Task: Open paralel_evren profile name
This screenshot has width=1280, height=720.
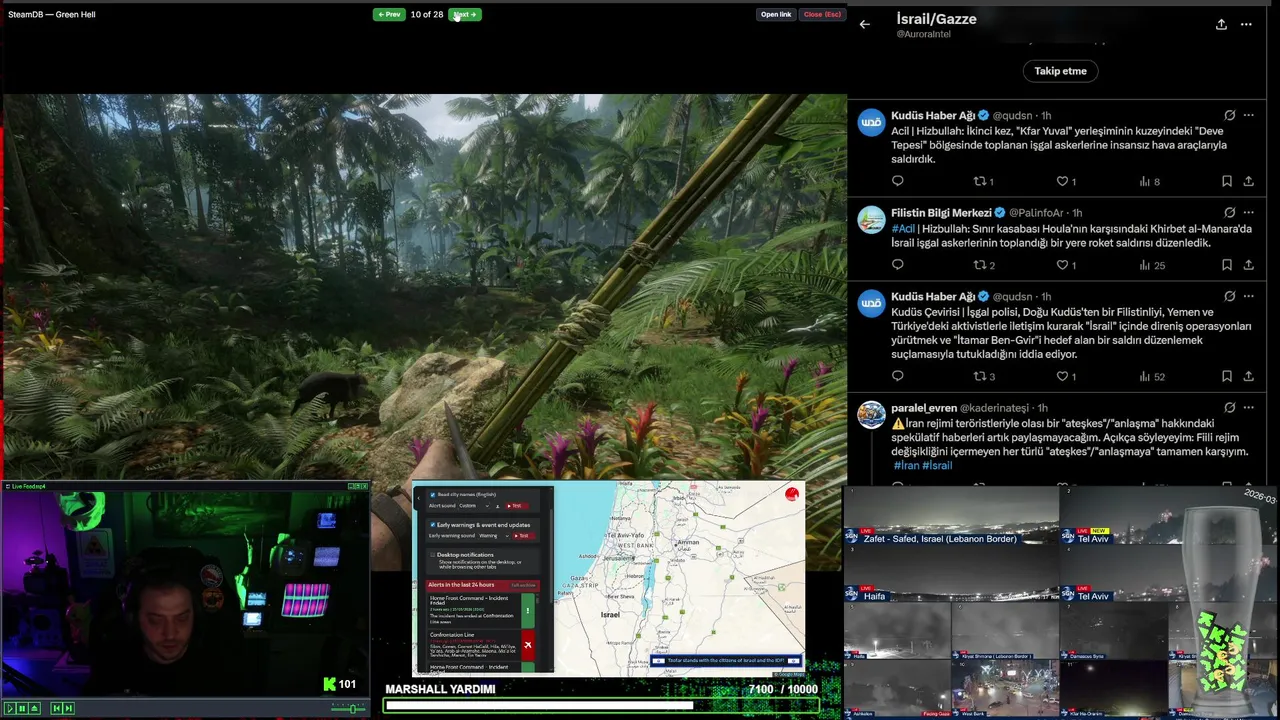Action: click(924, 408)
